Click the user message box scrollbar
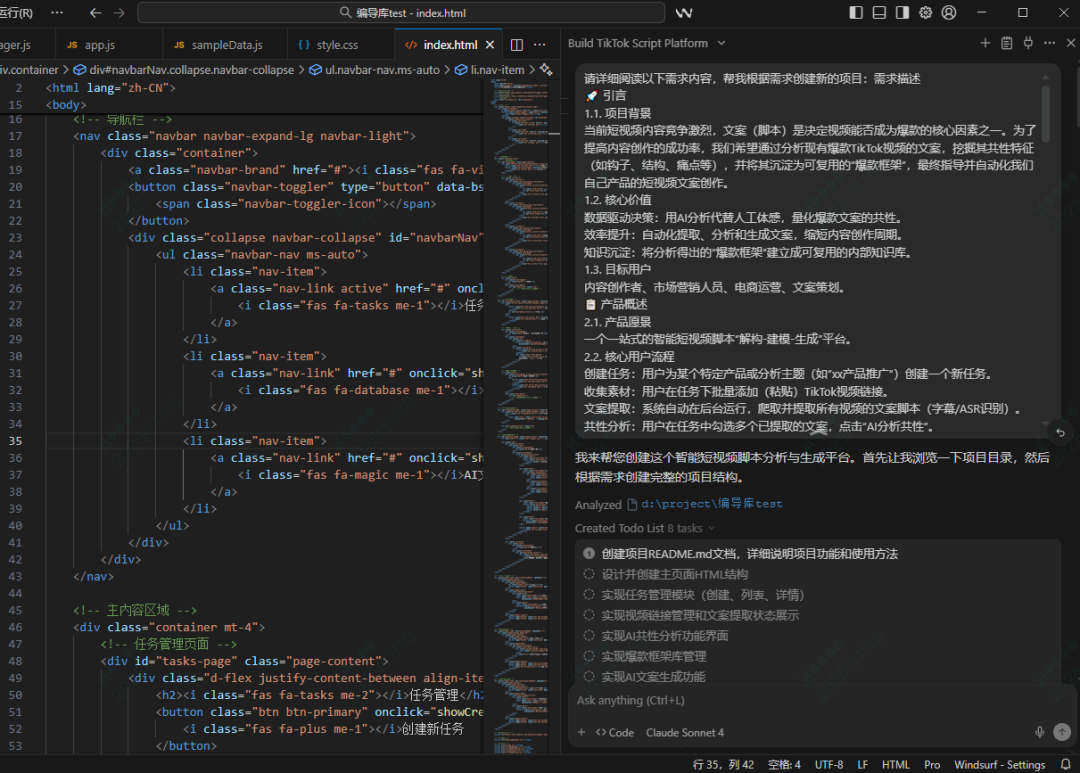The width and height of the screenshot is (1080, 773). coord(1046,114)
